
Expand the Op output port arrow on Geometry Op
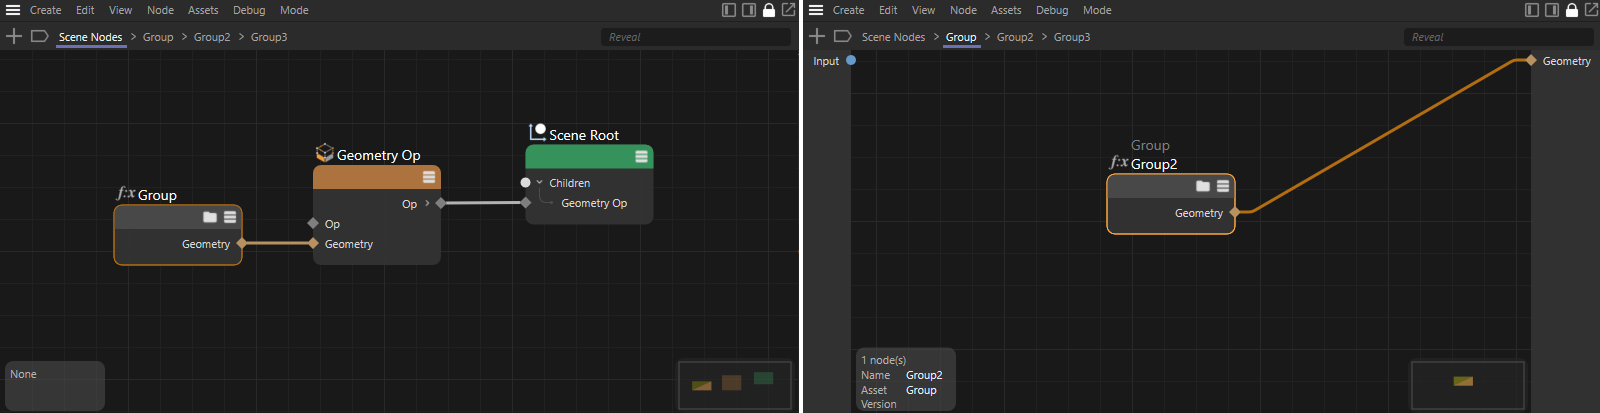tap(427, 203)
